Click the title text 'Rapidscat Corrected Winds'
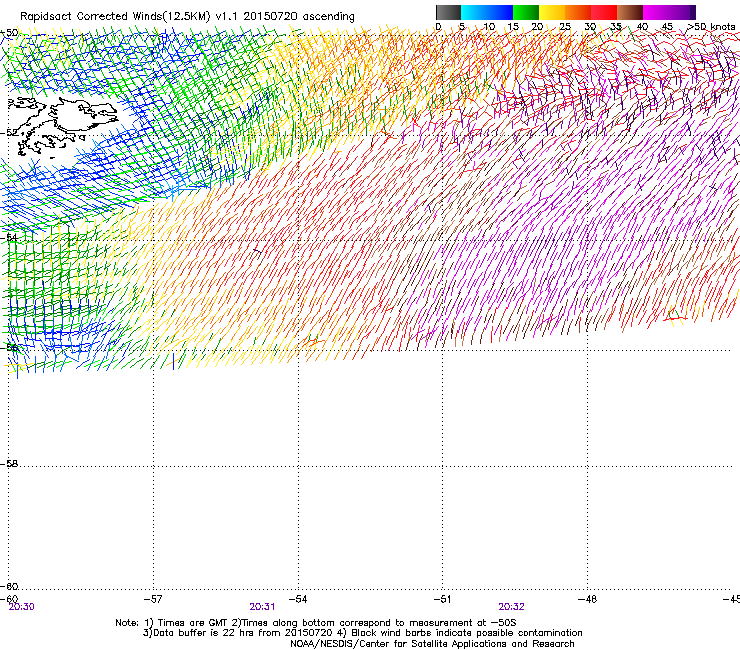740x650 pixels. 91,16
